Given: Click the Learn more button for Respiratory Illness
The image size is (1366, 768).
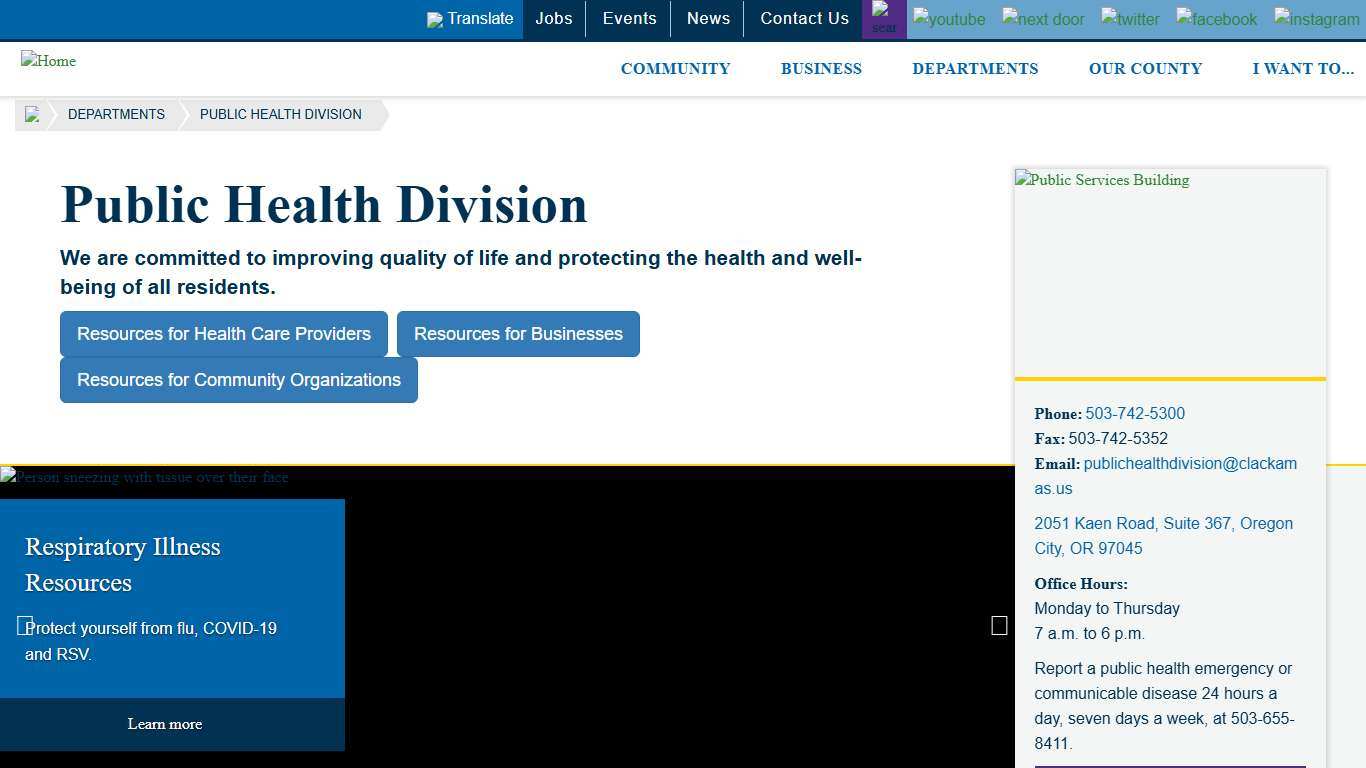Looking at the screenshot, I should [x=165, y=724].
